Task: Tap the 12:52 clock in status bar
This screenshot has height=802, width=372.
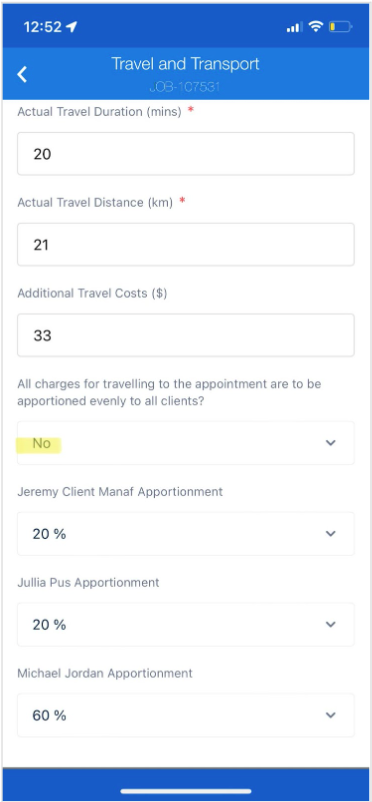Action: tap(42, 27)
